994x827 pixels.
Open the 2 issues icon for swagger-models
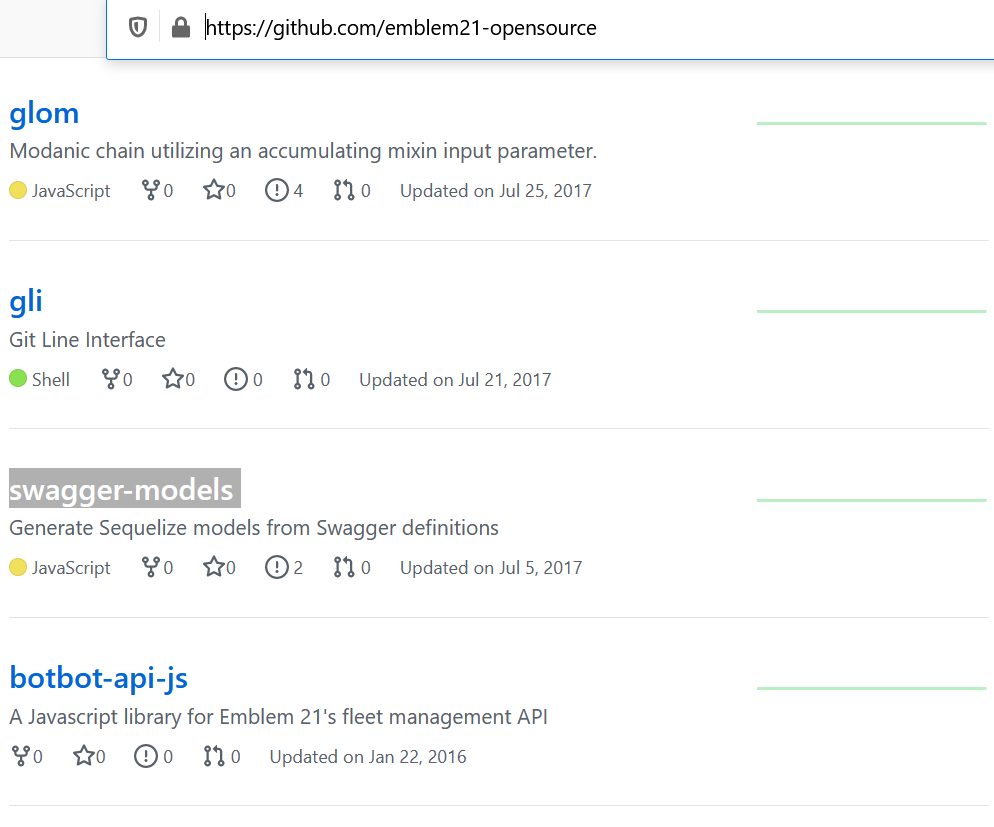point(276,567)
